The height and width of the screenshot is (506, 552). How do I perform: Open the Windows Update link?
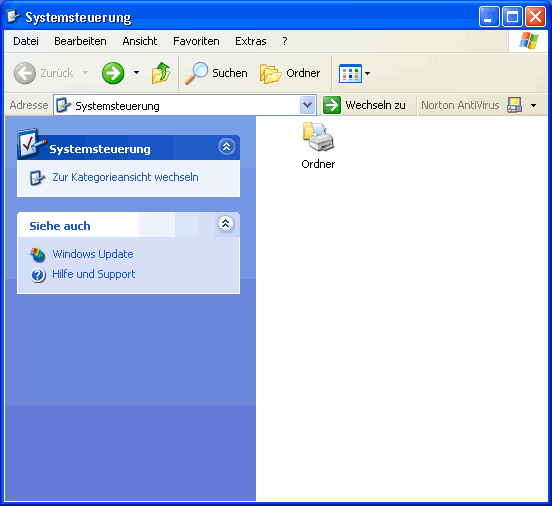click(93, 254)
